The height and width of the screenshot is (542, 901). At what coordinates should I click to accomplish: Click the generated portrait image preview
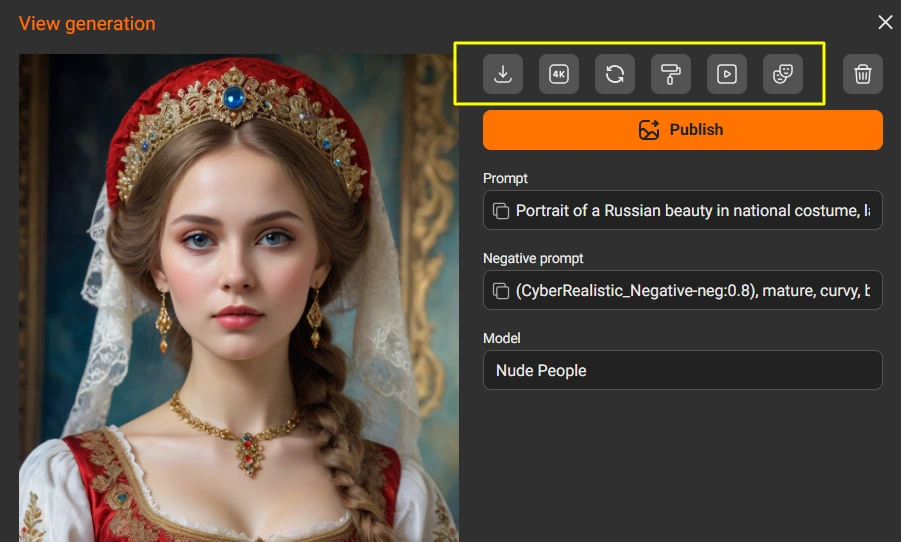[x=238, y=298]
